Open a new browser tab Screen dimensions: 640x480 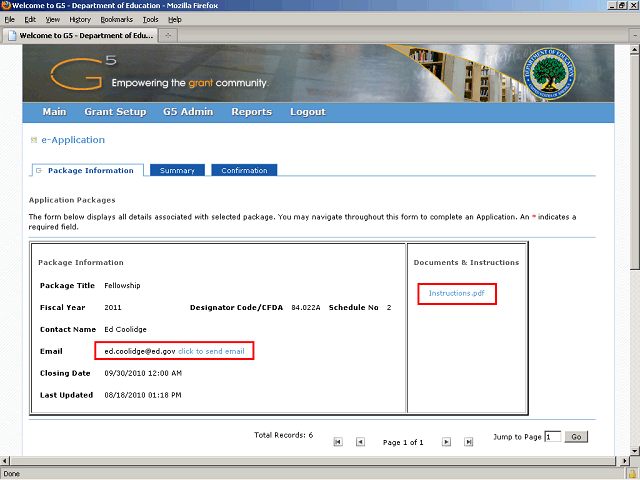tap(168, 36)
